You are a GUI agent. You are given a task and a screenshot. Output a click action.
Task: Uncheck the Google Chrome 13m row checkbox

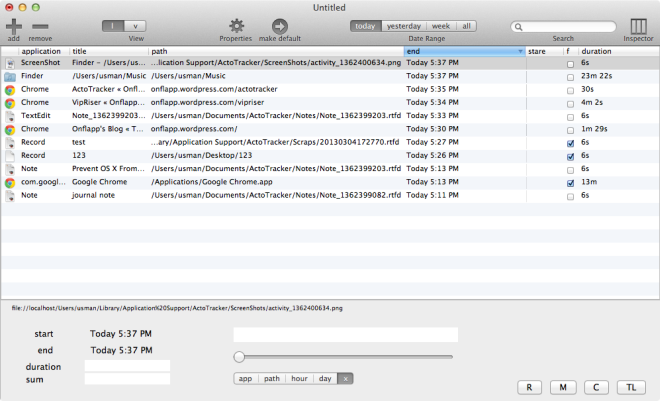[570, 183]
